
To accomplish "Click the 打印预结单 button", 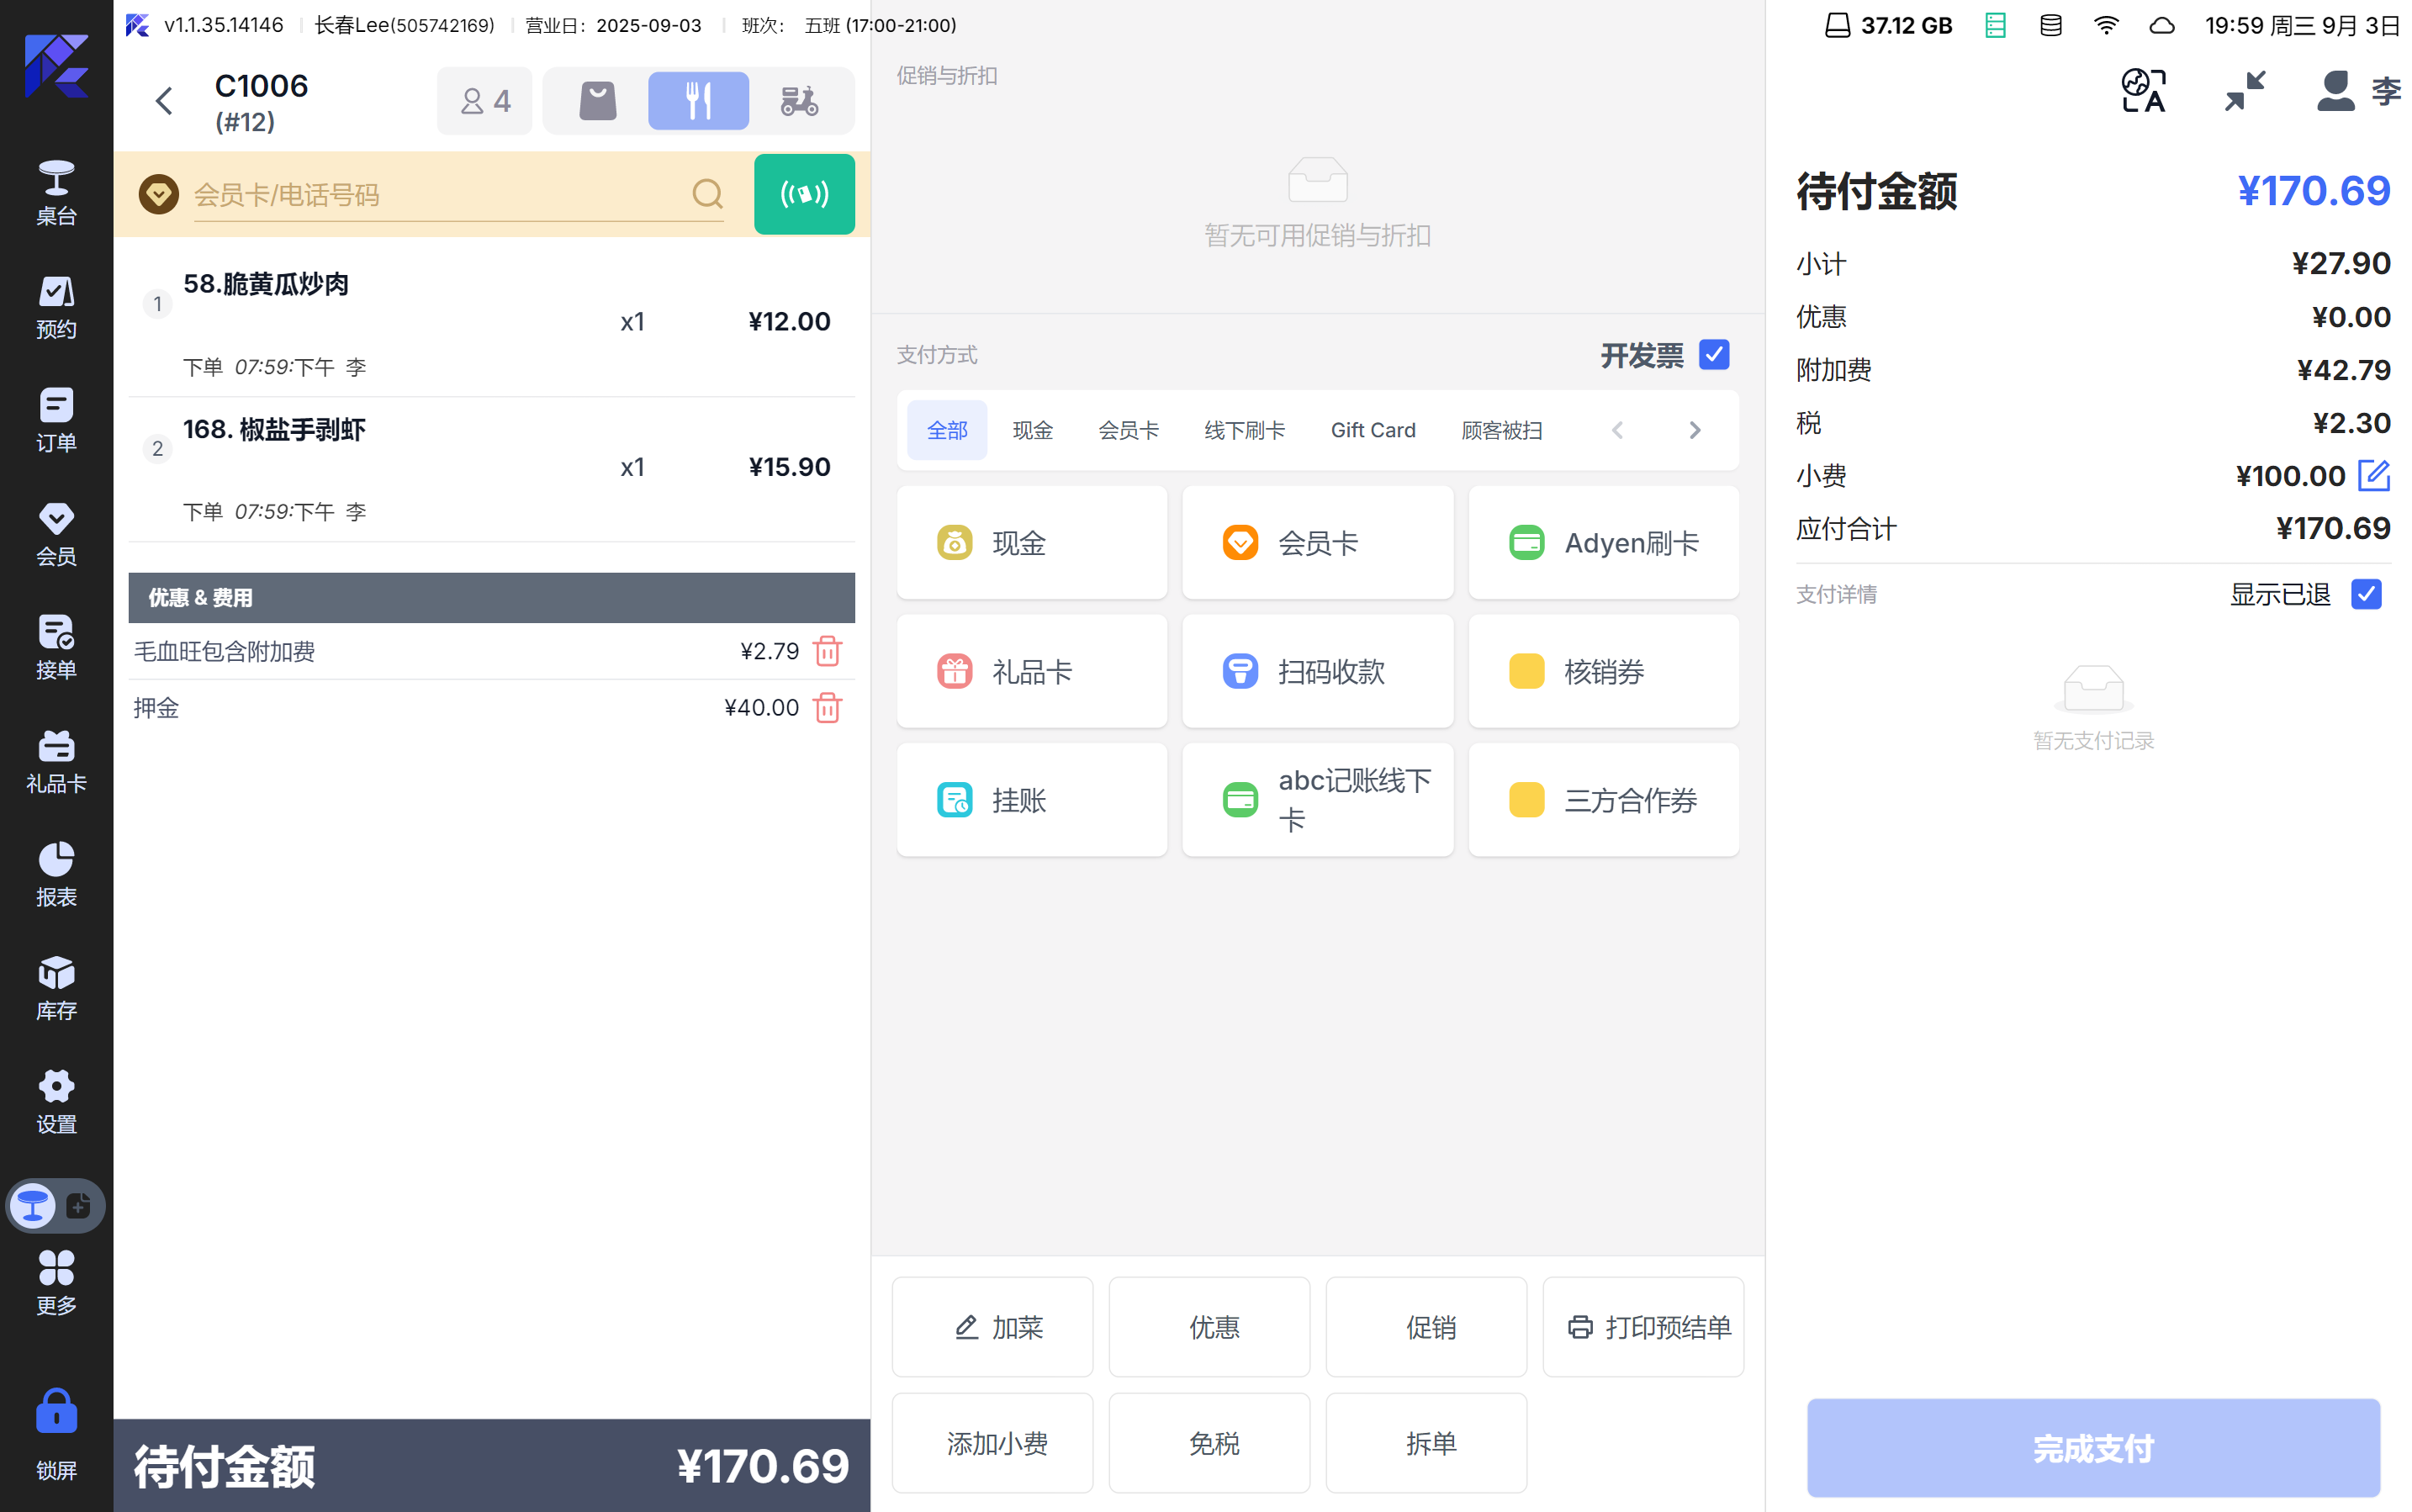I will pyautogui.click(x=1643, y=1327).
